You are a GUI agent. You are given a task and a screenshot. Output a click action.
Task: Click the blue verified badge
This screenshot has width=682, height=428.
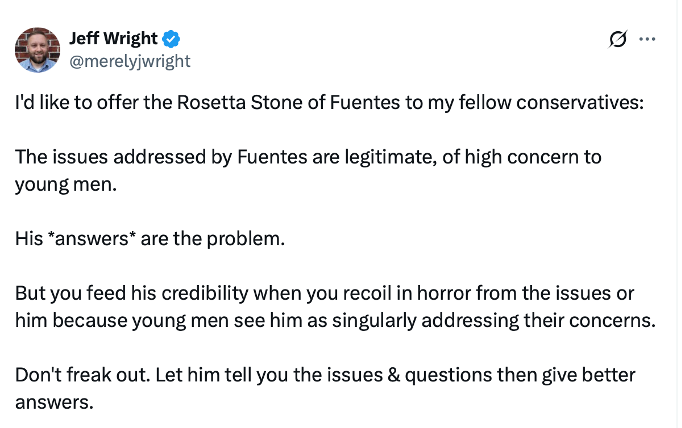click(172, 39)
